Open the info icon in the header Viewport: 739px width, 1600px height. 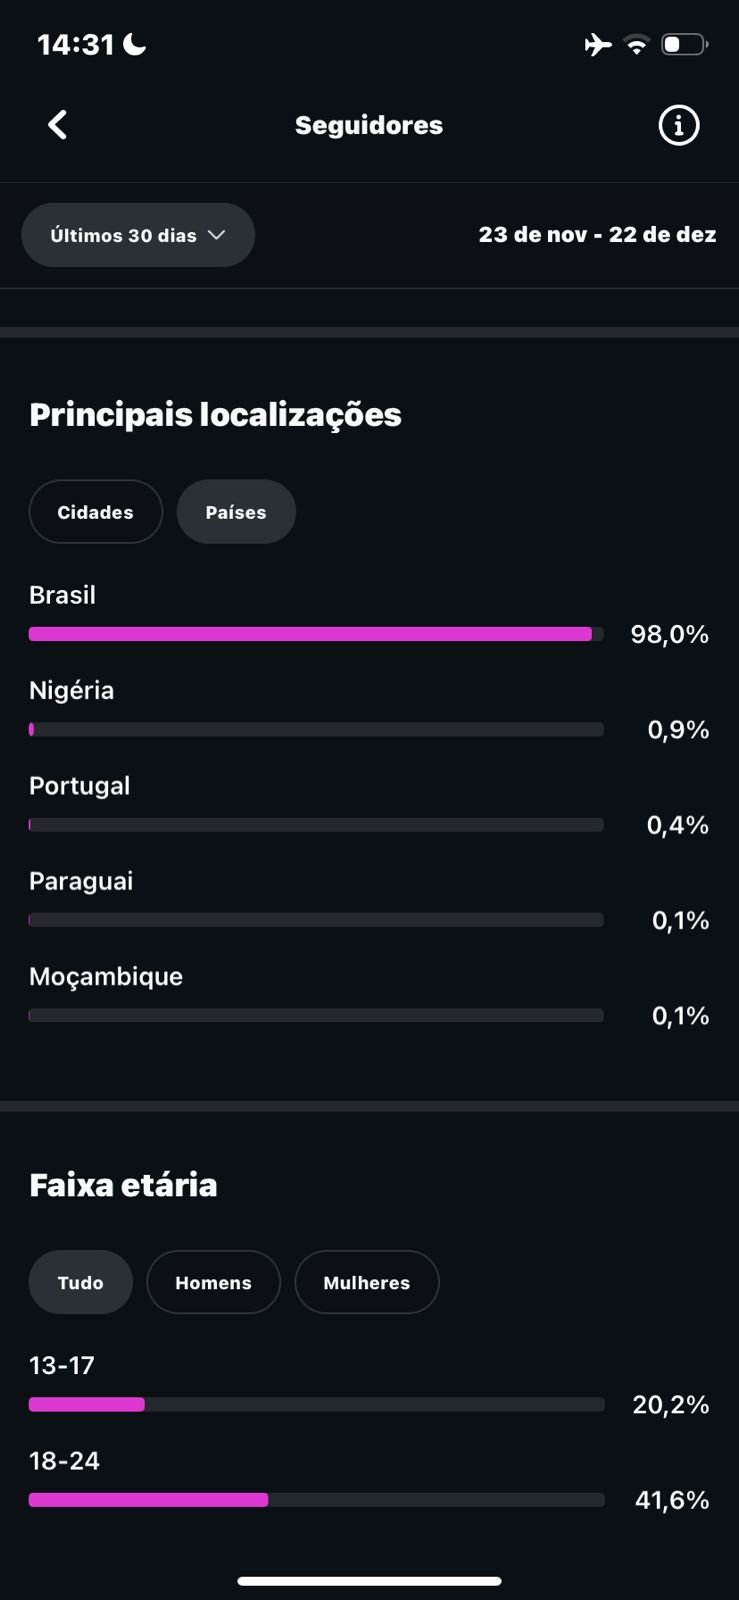point(678,125)
